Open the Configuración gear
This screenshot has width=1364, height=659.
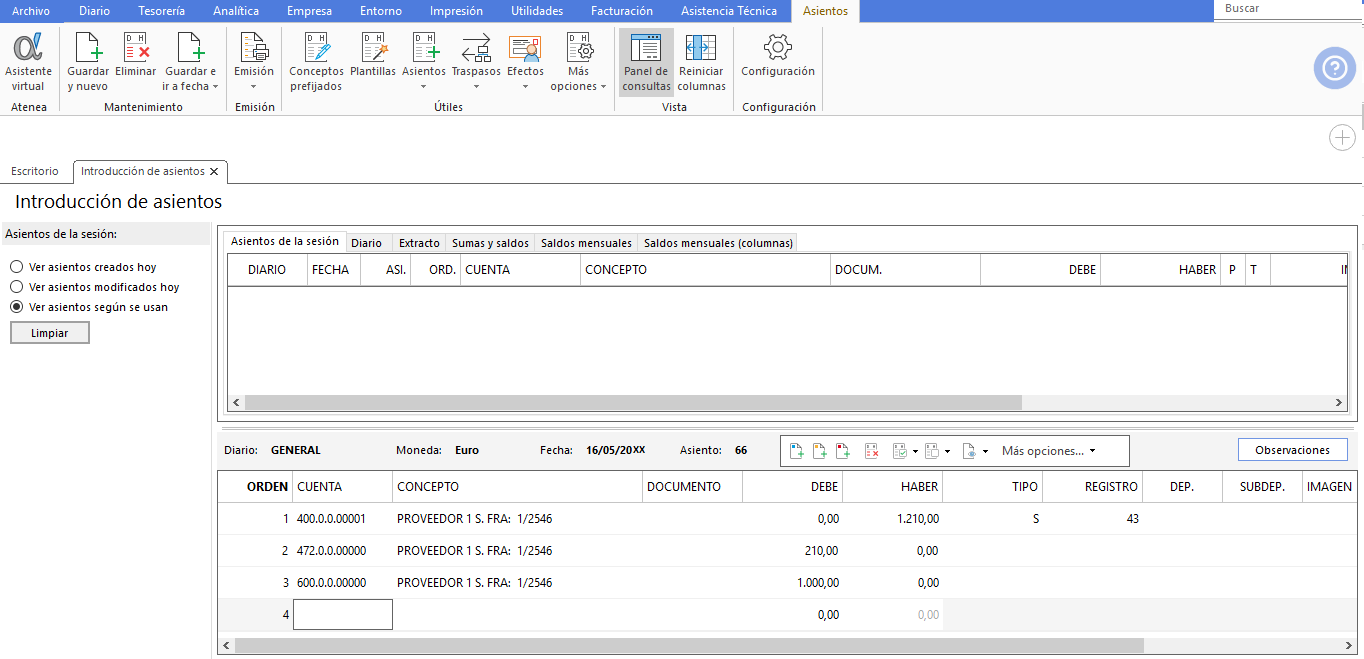(778, 47)
